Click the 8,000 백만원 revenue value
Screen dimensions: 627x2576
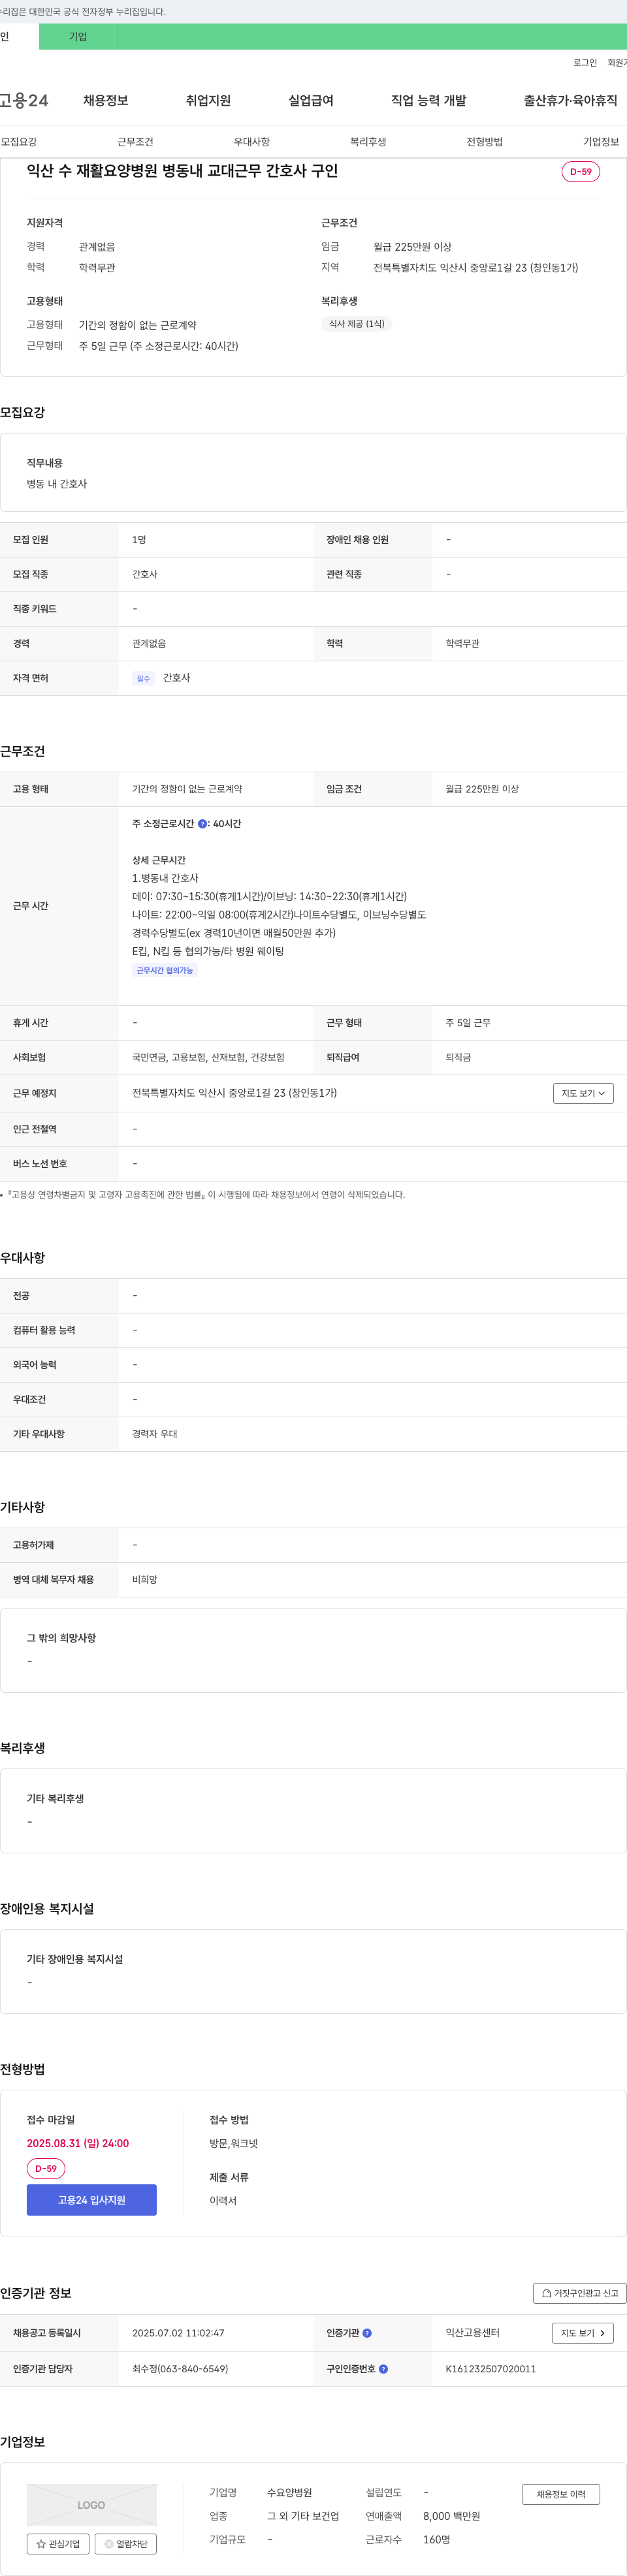452,2517
